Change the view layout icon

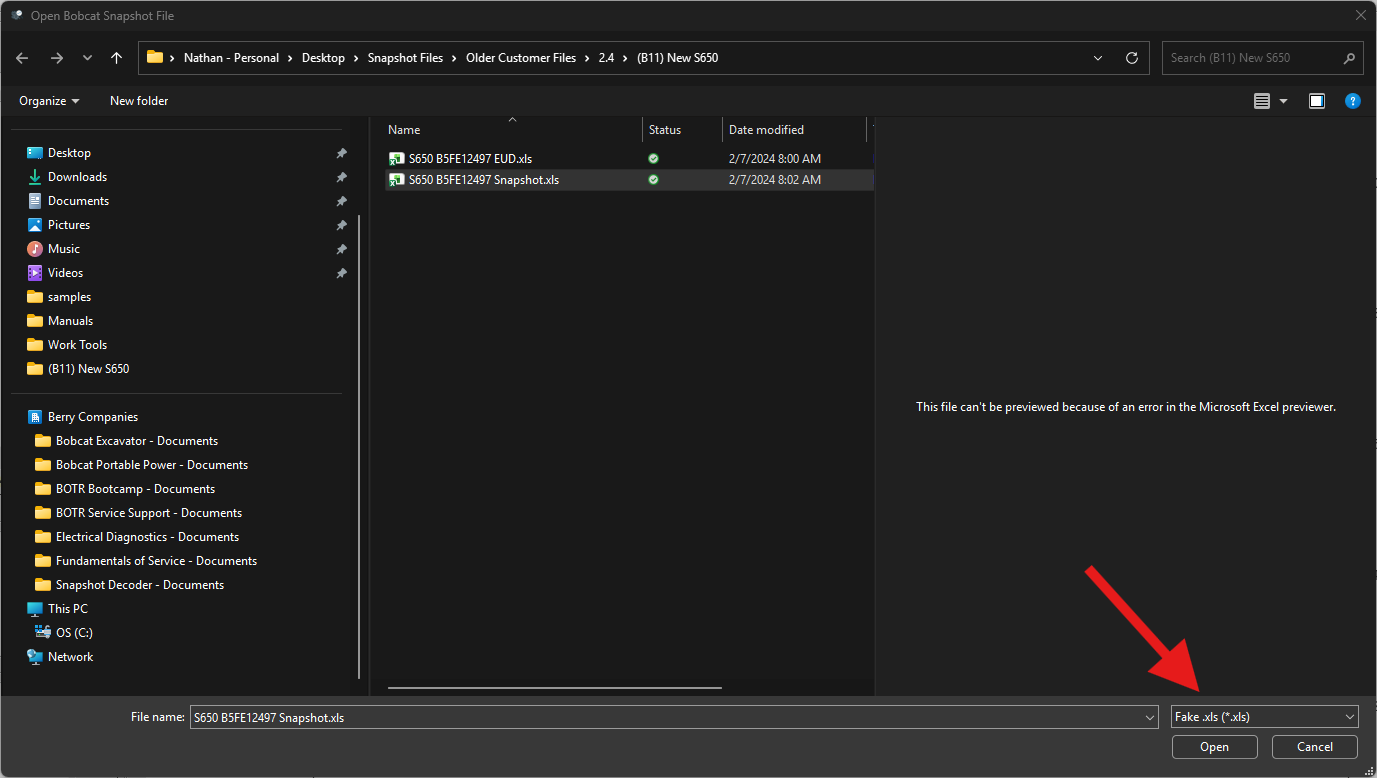point(1262,101)
